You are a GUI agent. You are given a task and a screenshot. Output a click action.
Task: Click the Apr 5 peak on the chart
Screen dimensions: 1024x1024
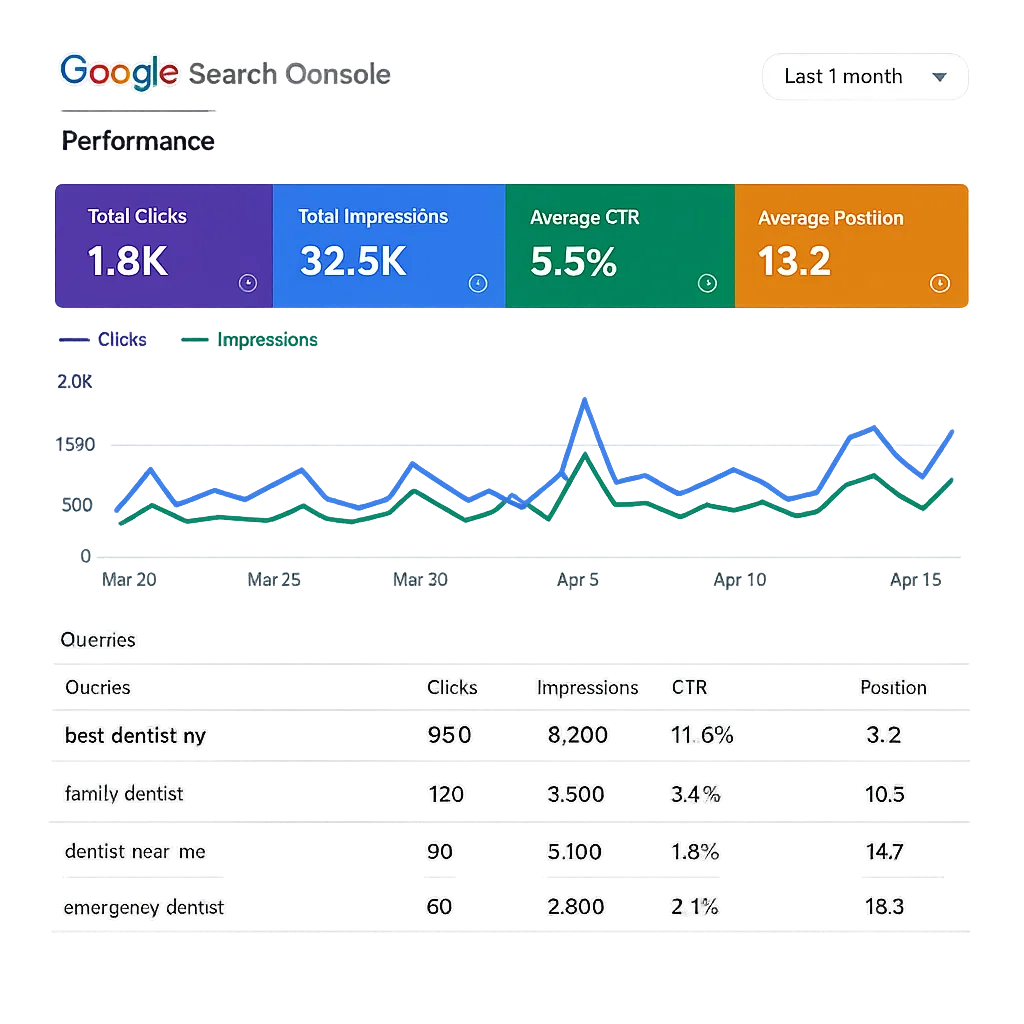[x=583, y=402]
